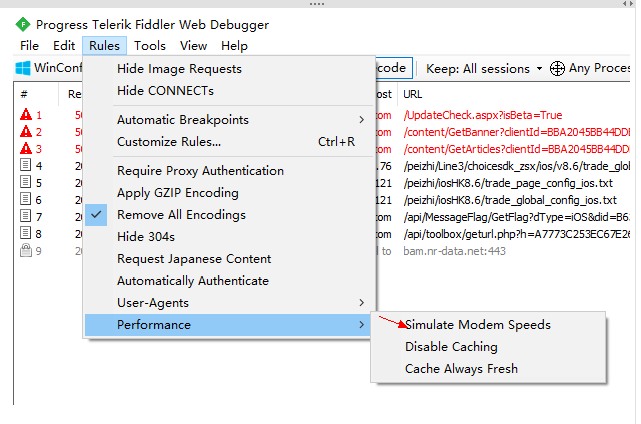Select Cache Always Fresh option

click(488, 369)
